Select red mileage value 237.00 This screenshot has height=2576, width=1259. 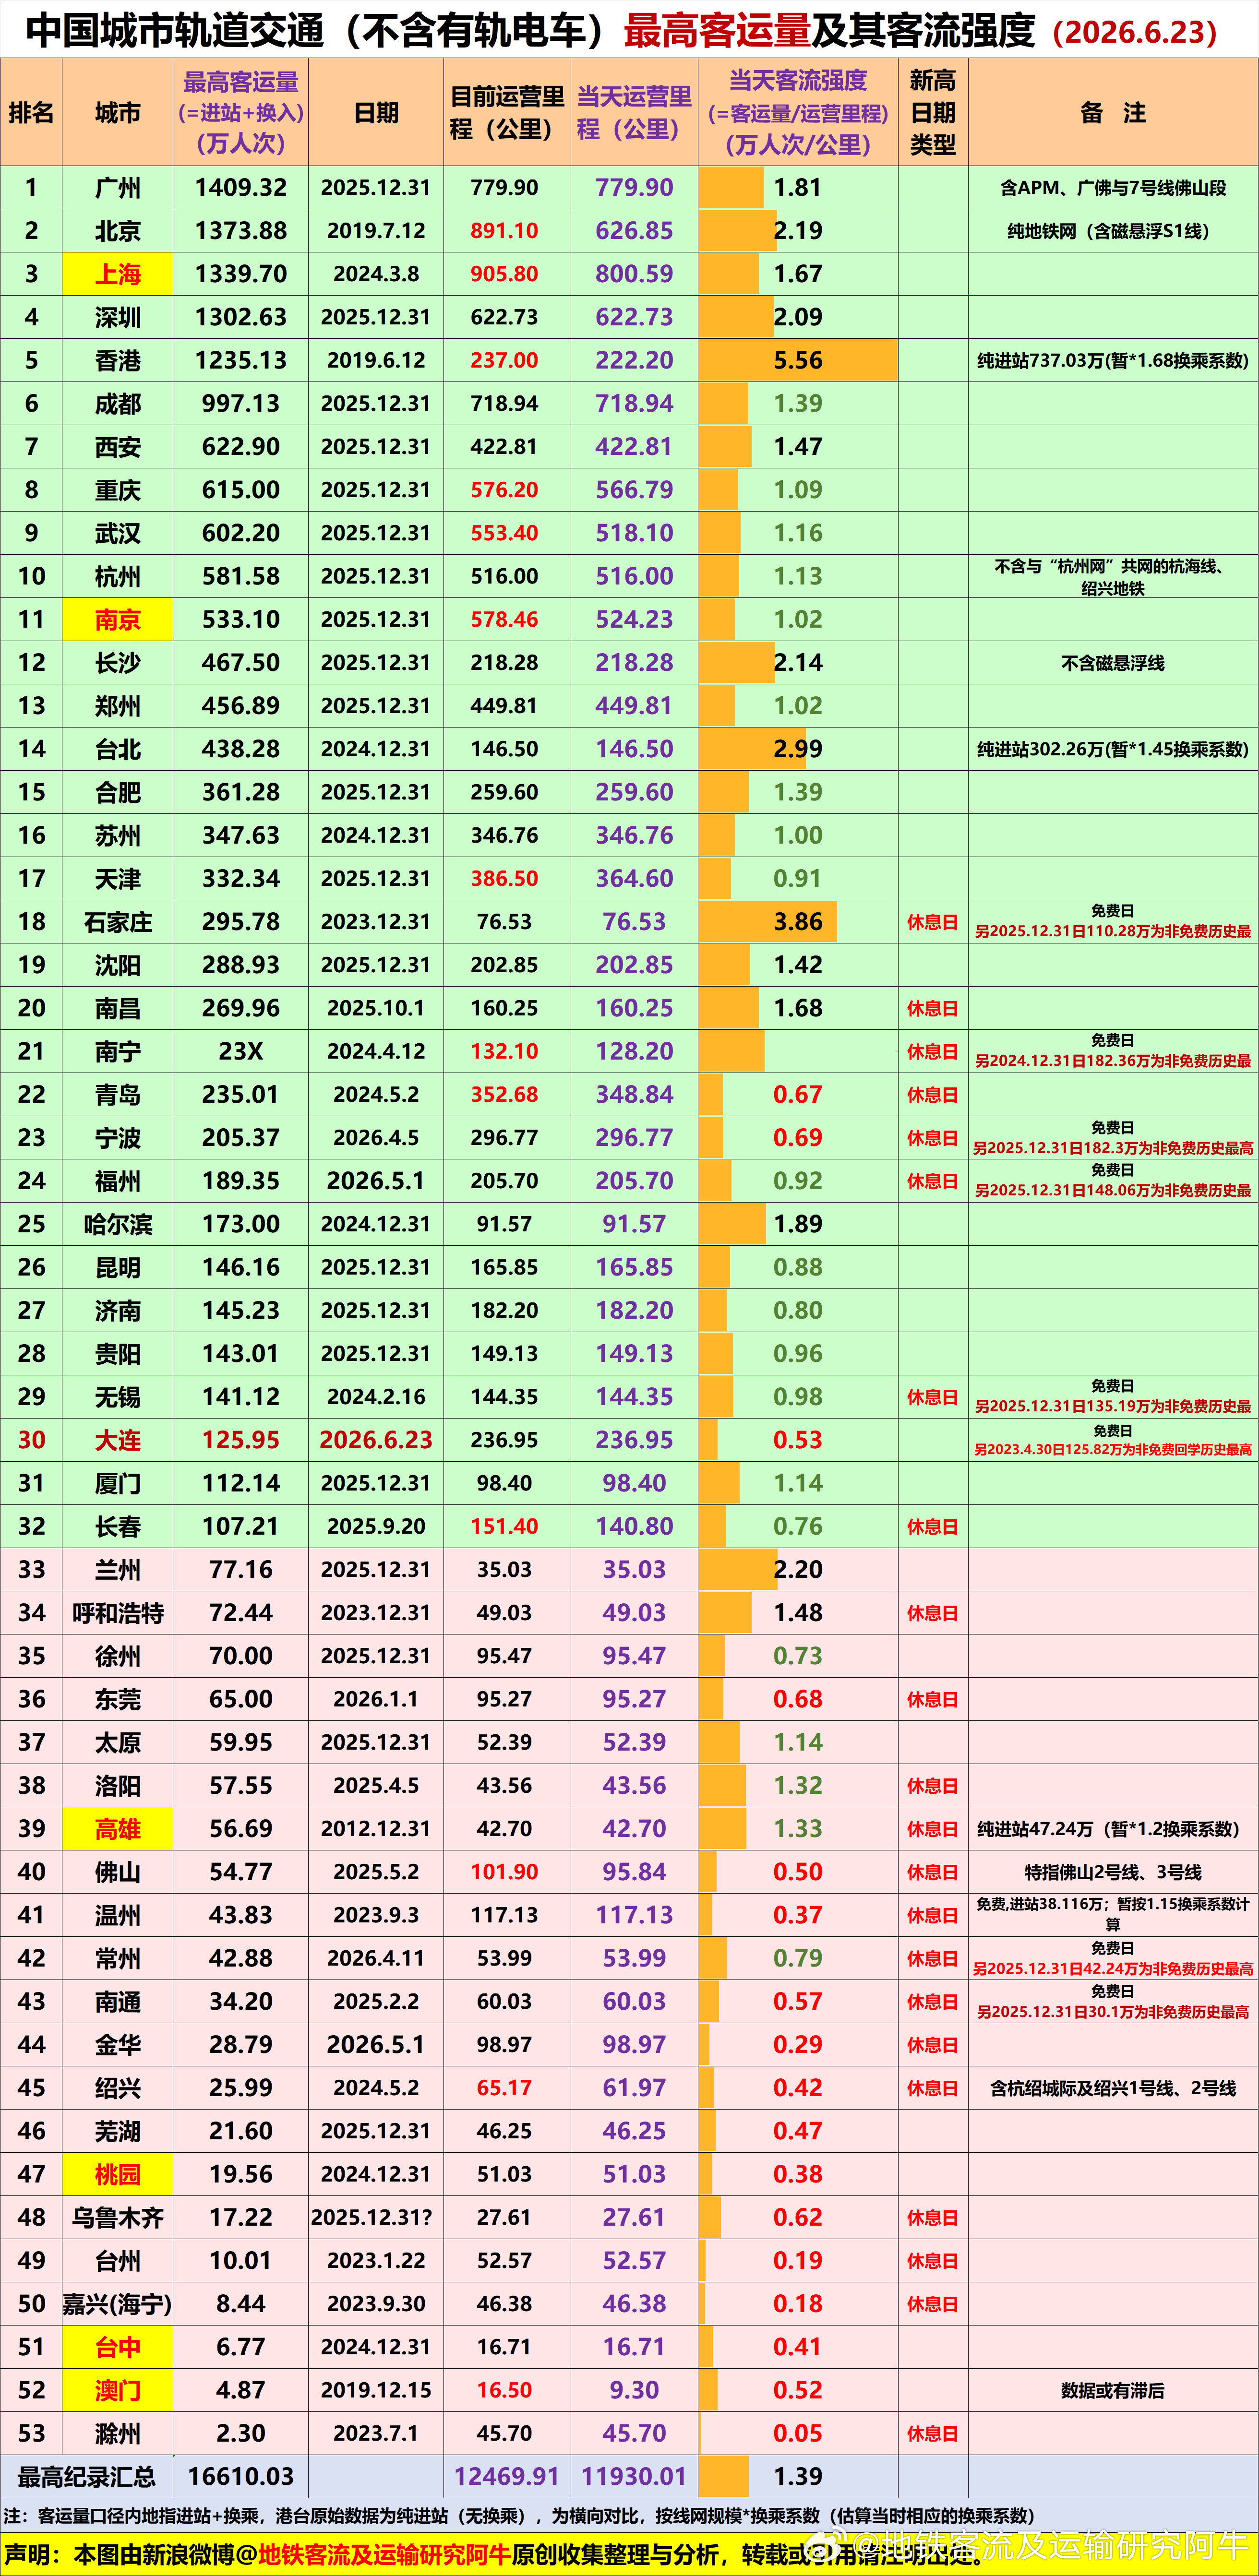click(504, 360)
